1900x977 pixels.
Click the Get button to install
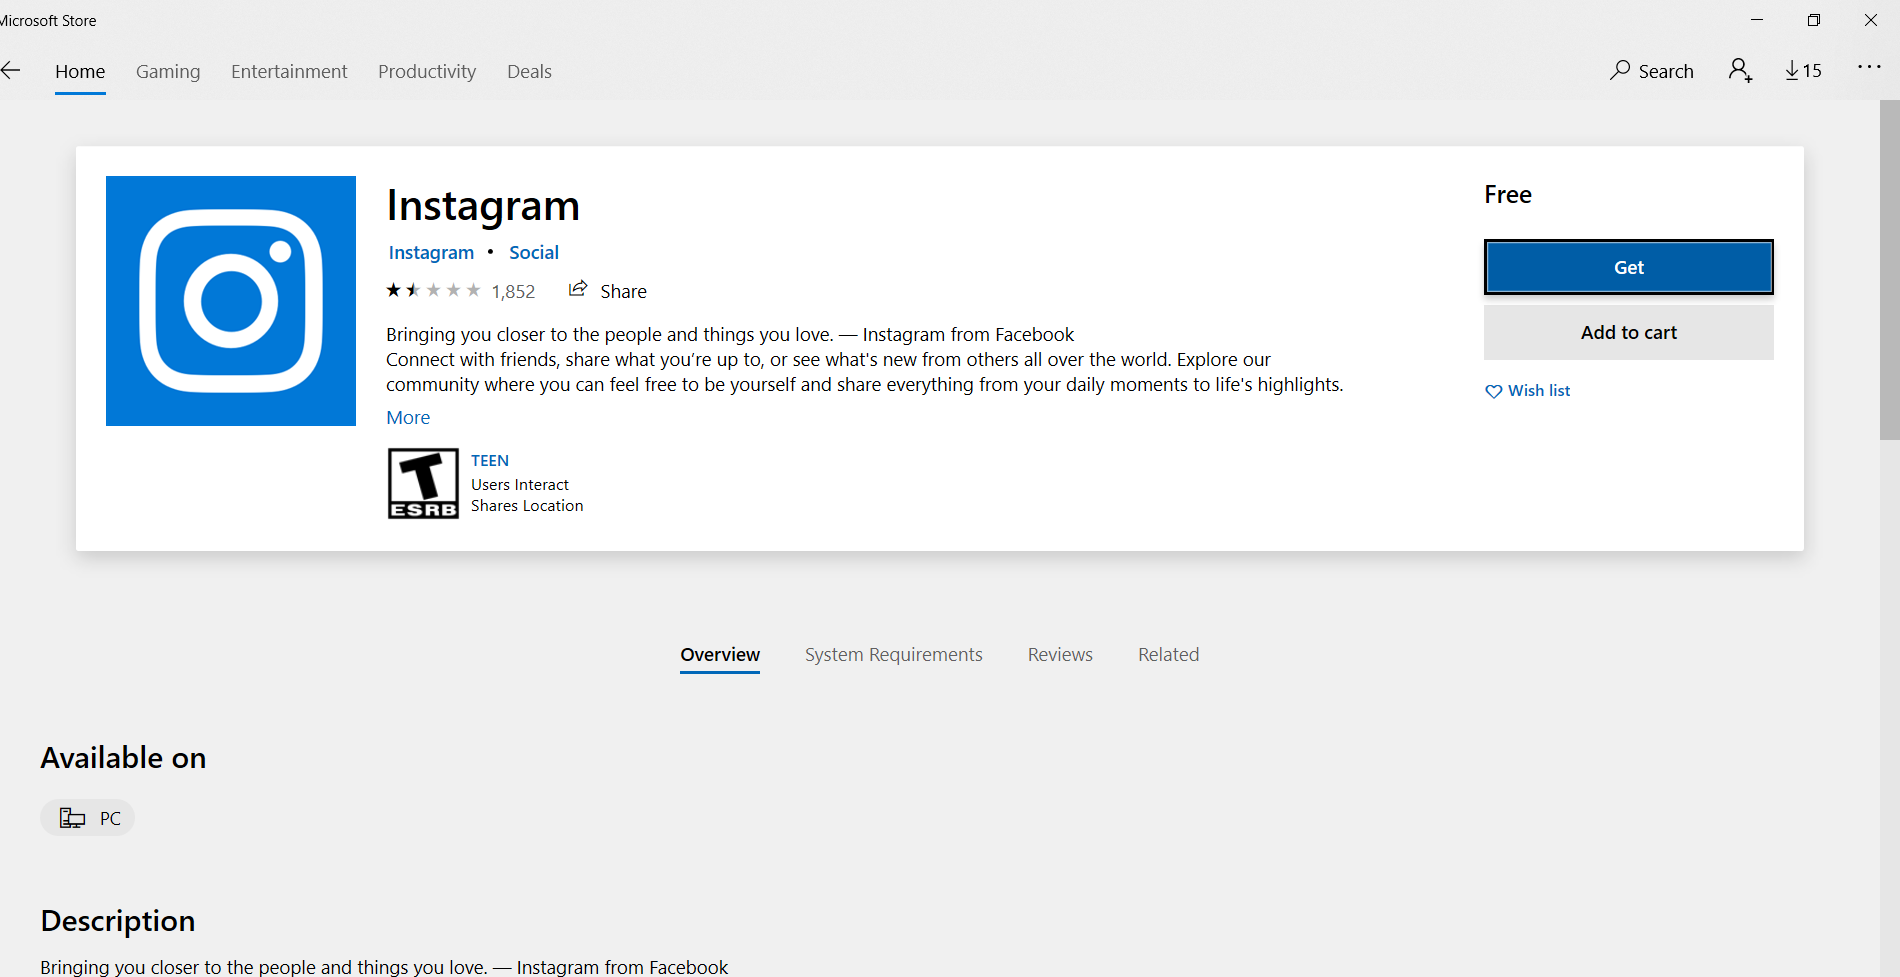coord(1628,267)
